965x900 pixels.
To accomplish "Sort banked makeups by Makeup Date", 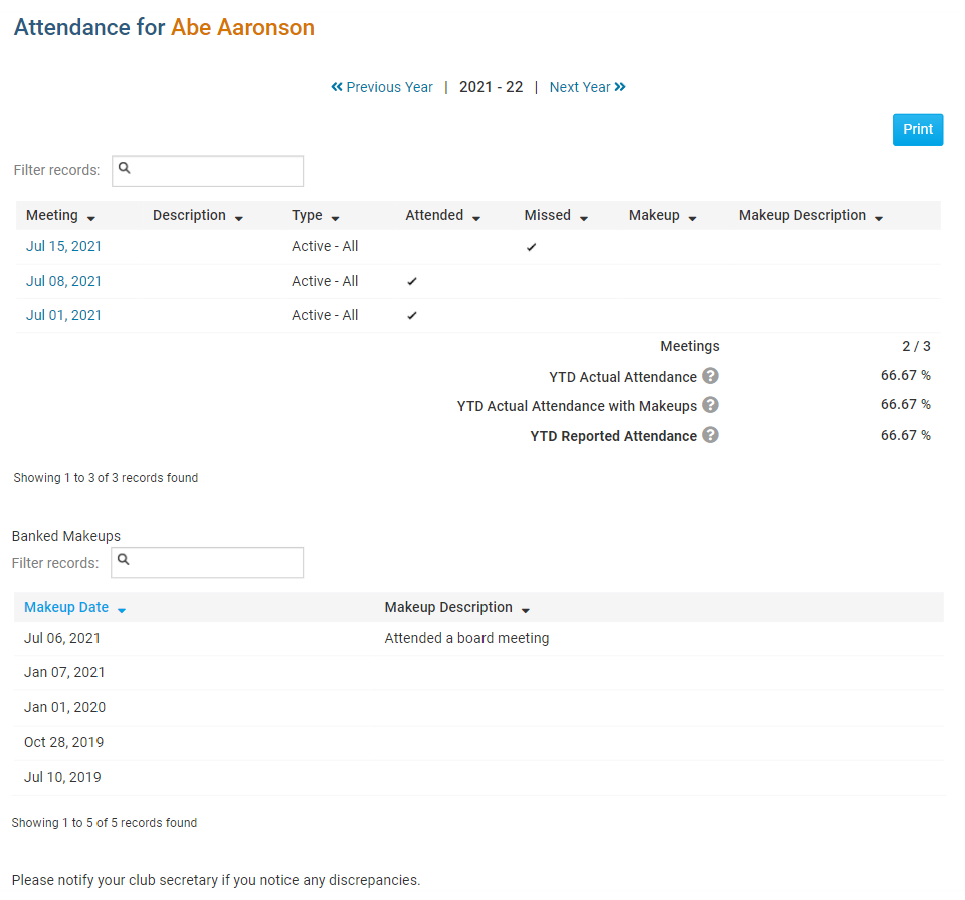I will point(75,608).
